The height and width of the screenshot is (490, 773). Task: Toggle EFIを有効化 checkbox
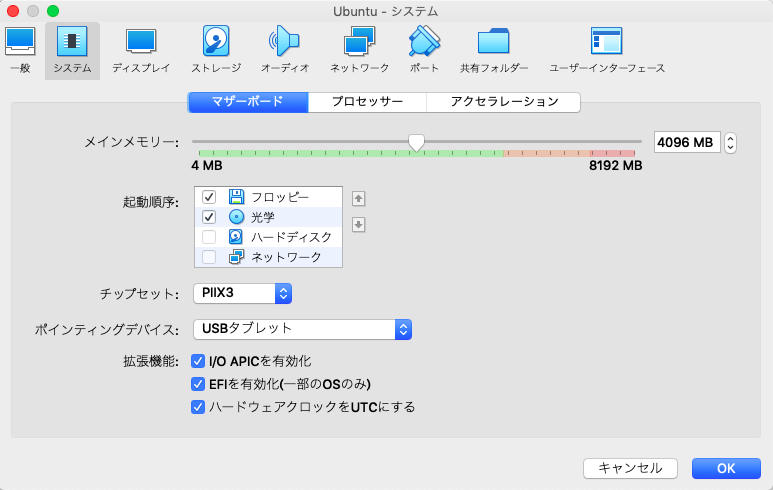point(198,384)
